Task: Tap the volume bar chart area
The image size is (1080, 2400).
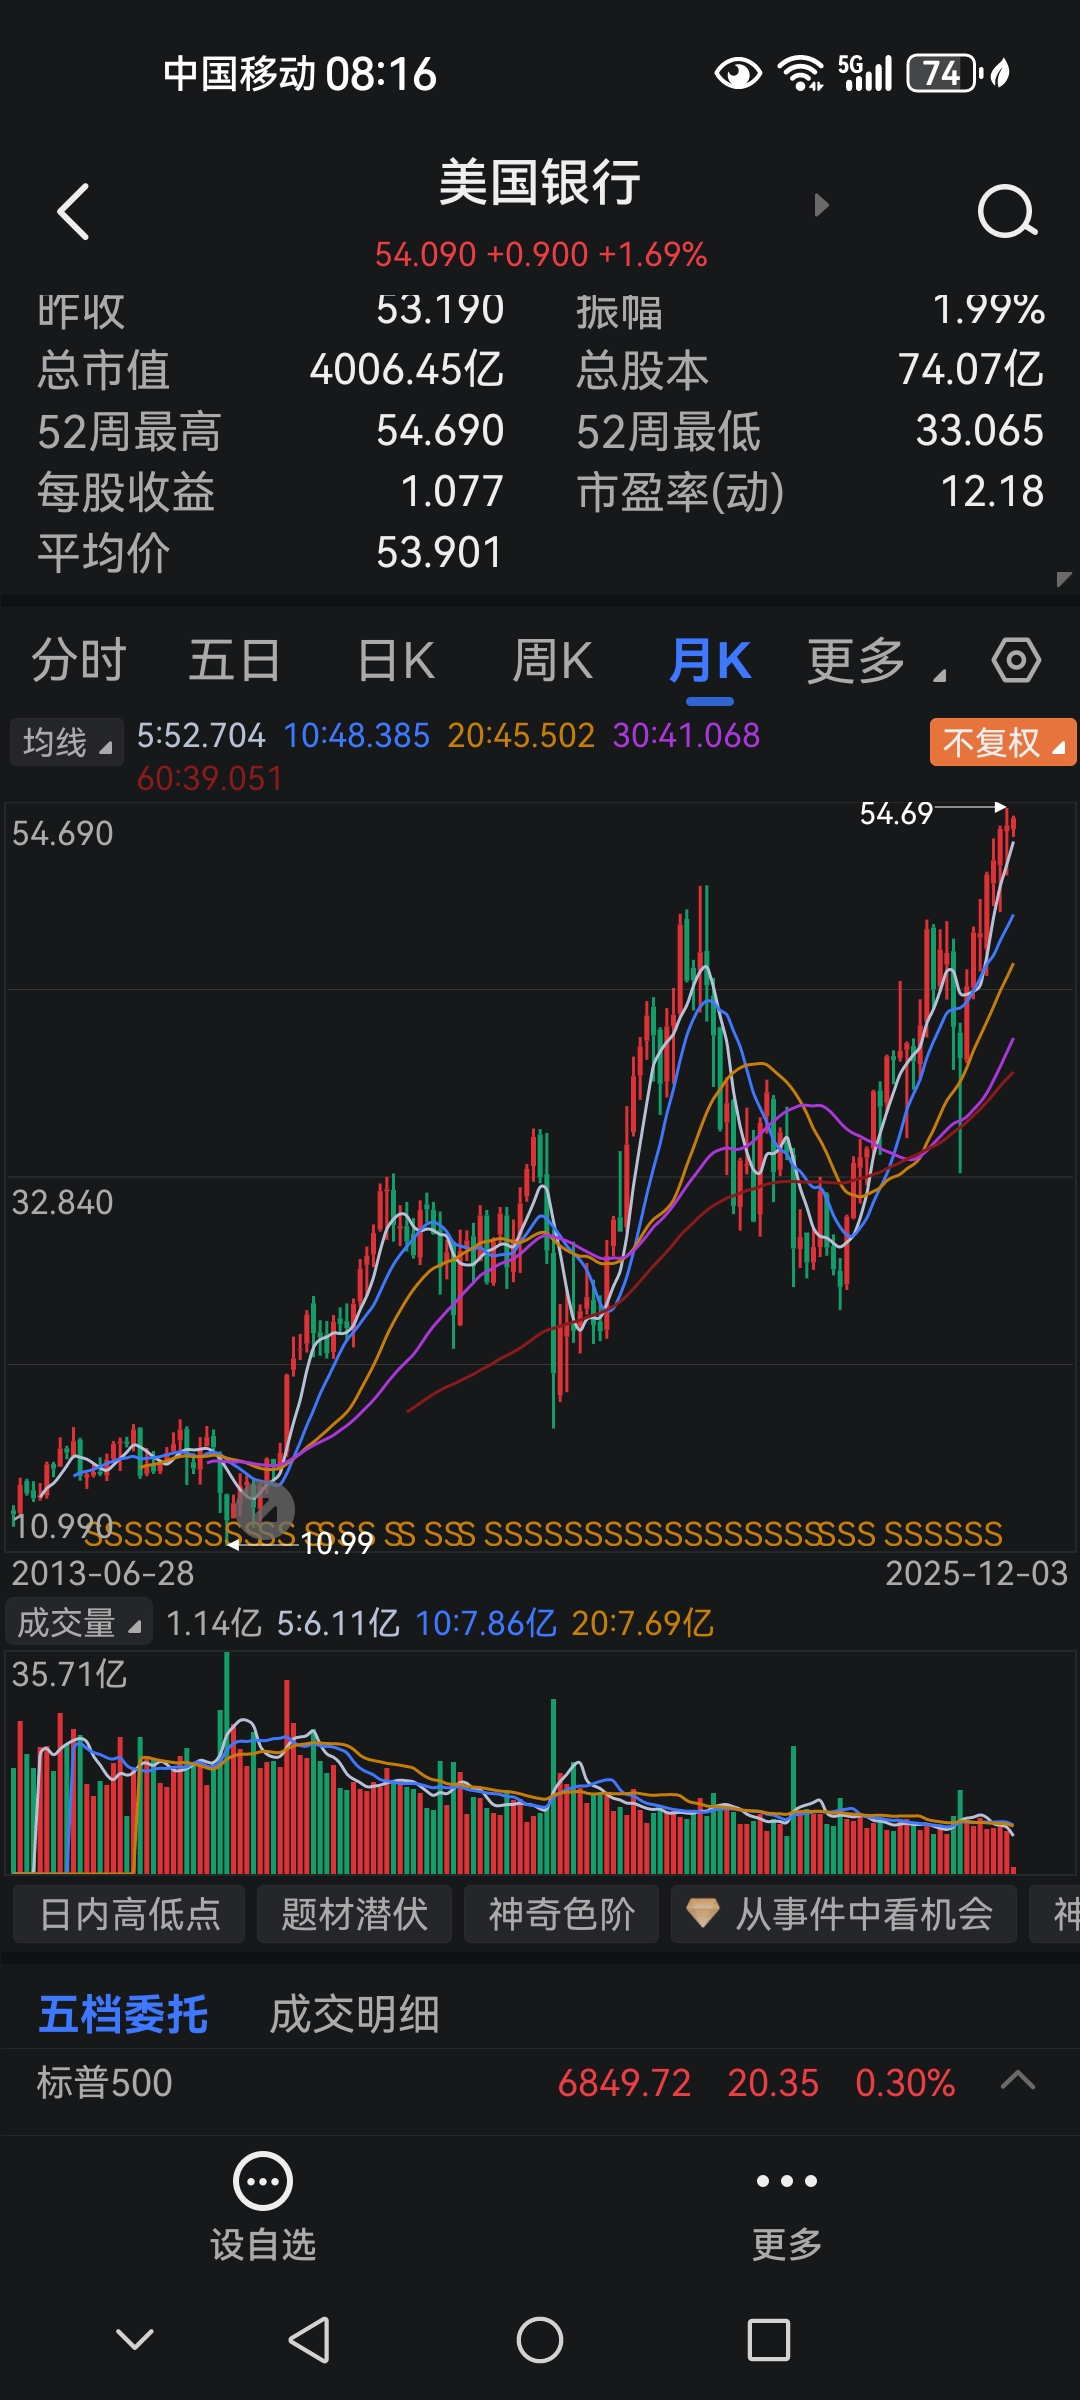Action: click(x=540, y=1762)
